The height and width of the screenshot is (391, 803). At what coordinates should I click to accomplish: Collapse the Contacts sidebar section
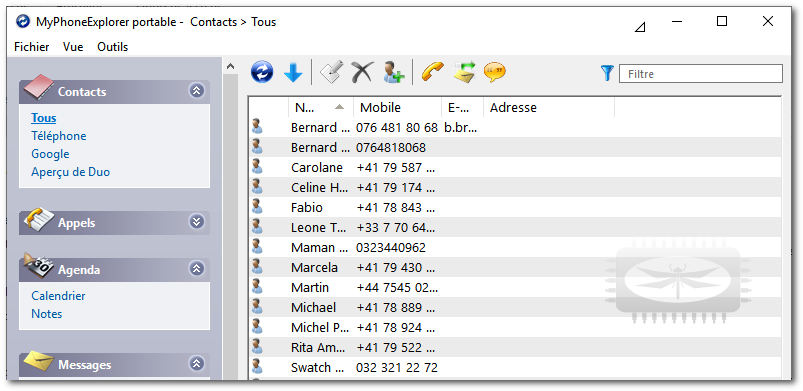197,91
